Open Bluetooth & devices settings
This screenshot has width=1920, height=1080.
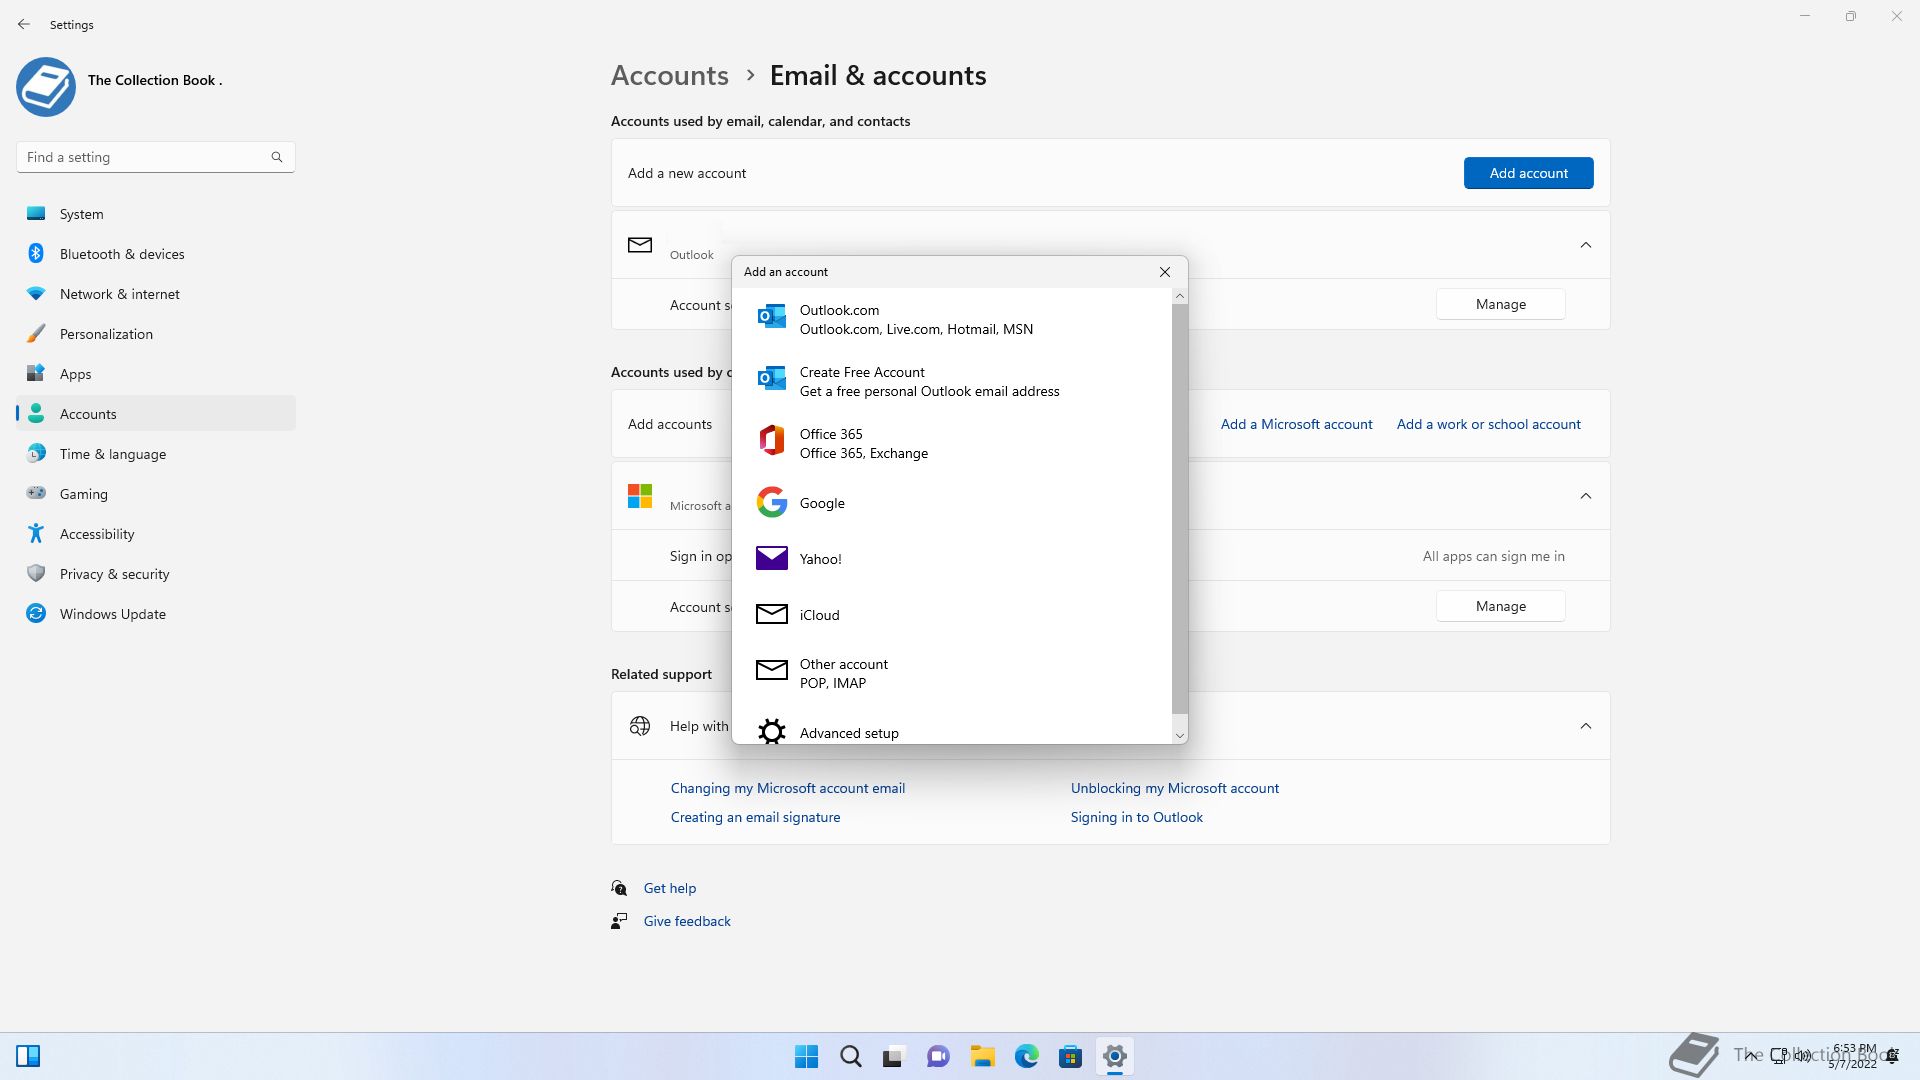(x=156, y=254)
